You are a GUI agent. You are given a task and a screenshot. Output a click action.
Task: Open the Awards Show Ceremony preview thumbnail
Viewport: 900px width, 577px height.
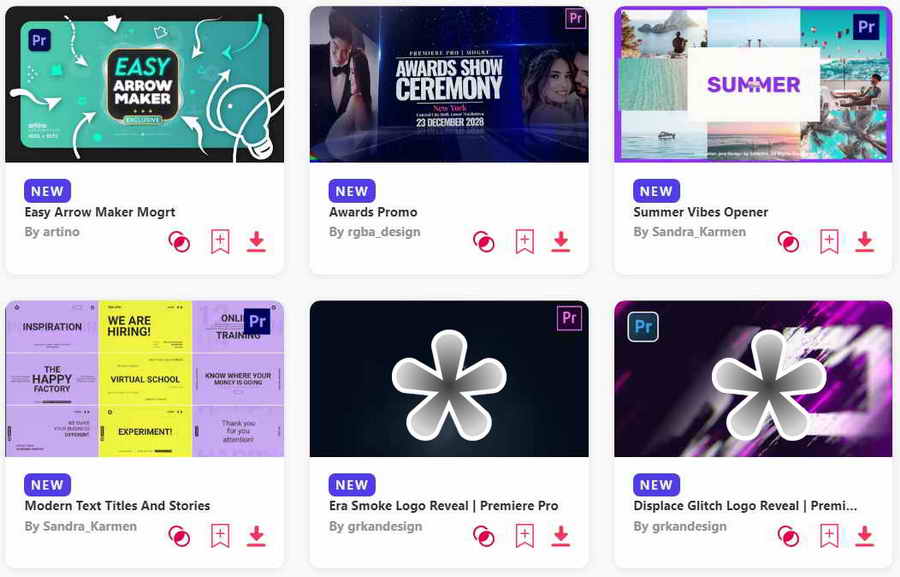click(449, 84)
